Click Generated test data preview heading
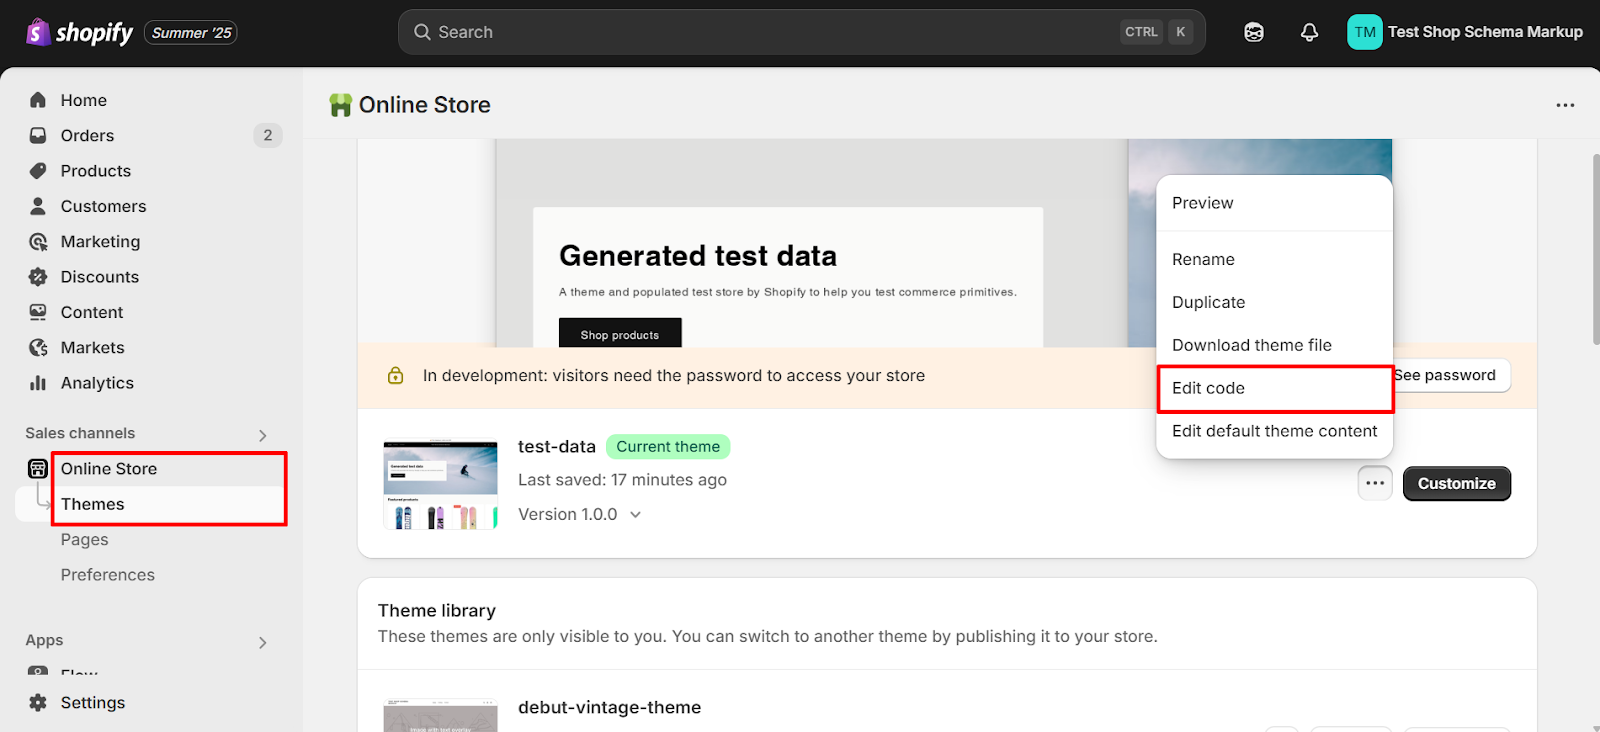Viewport: 1600px width, 732px height. coord(698,256)
